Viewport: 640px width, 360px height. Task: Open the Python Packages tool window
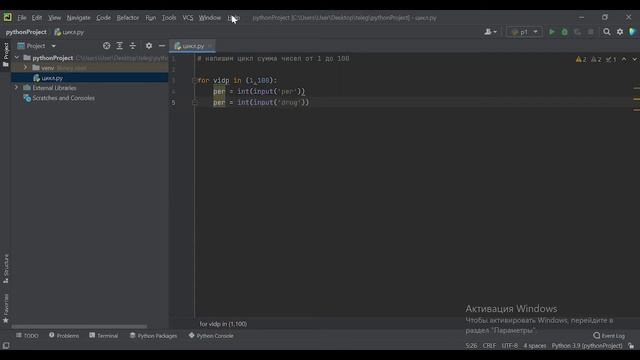click(x=153, y=336)
